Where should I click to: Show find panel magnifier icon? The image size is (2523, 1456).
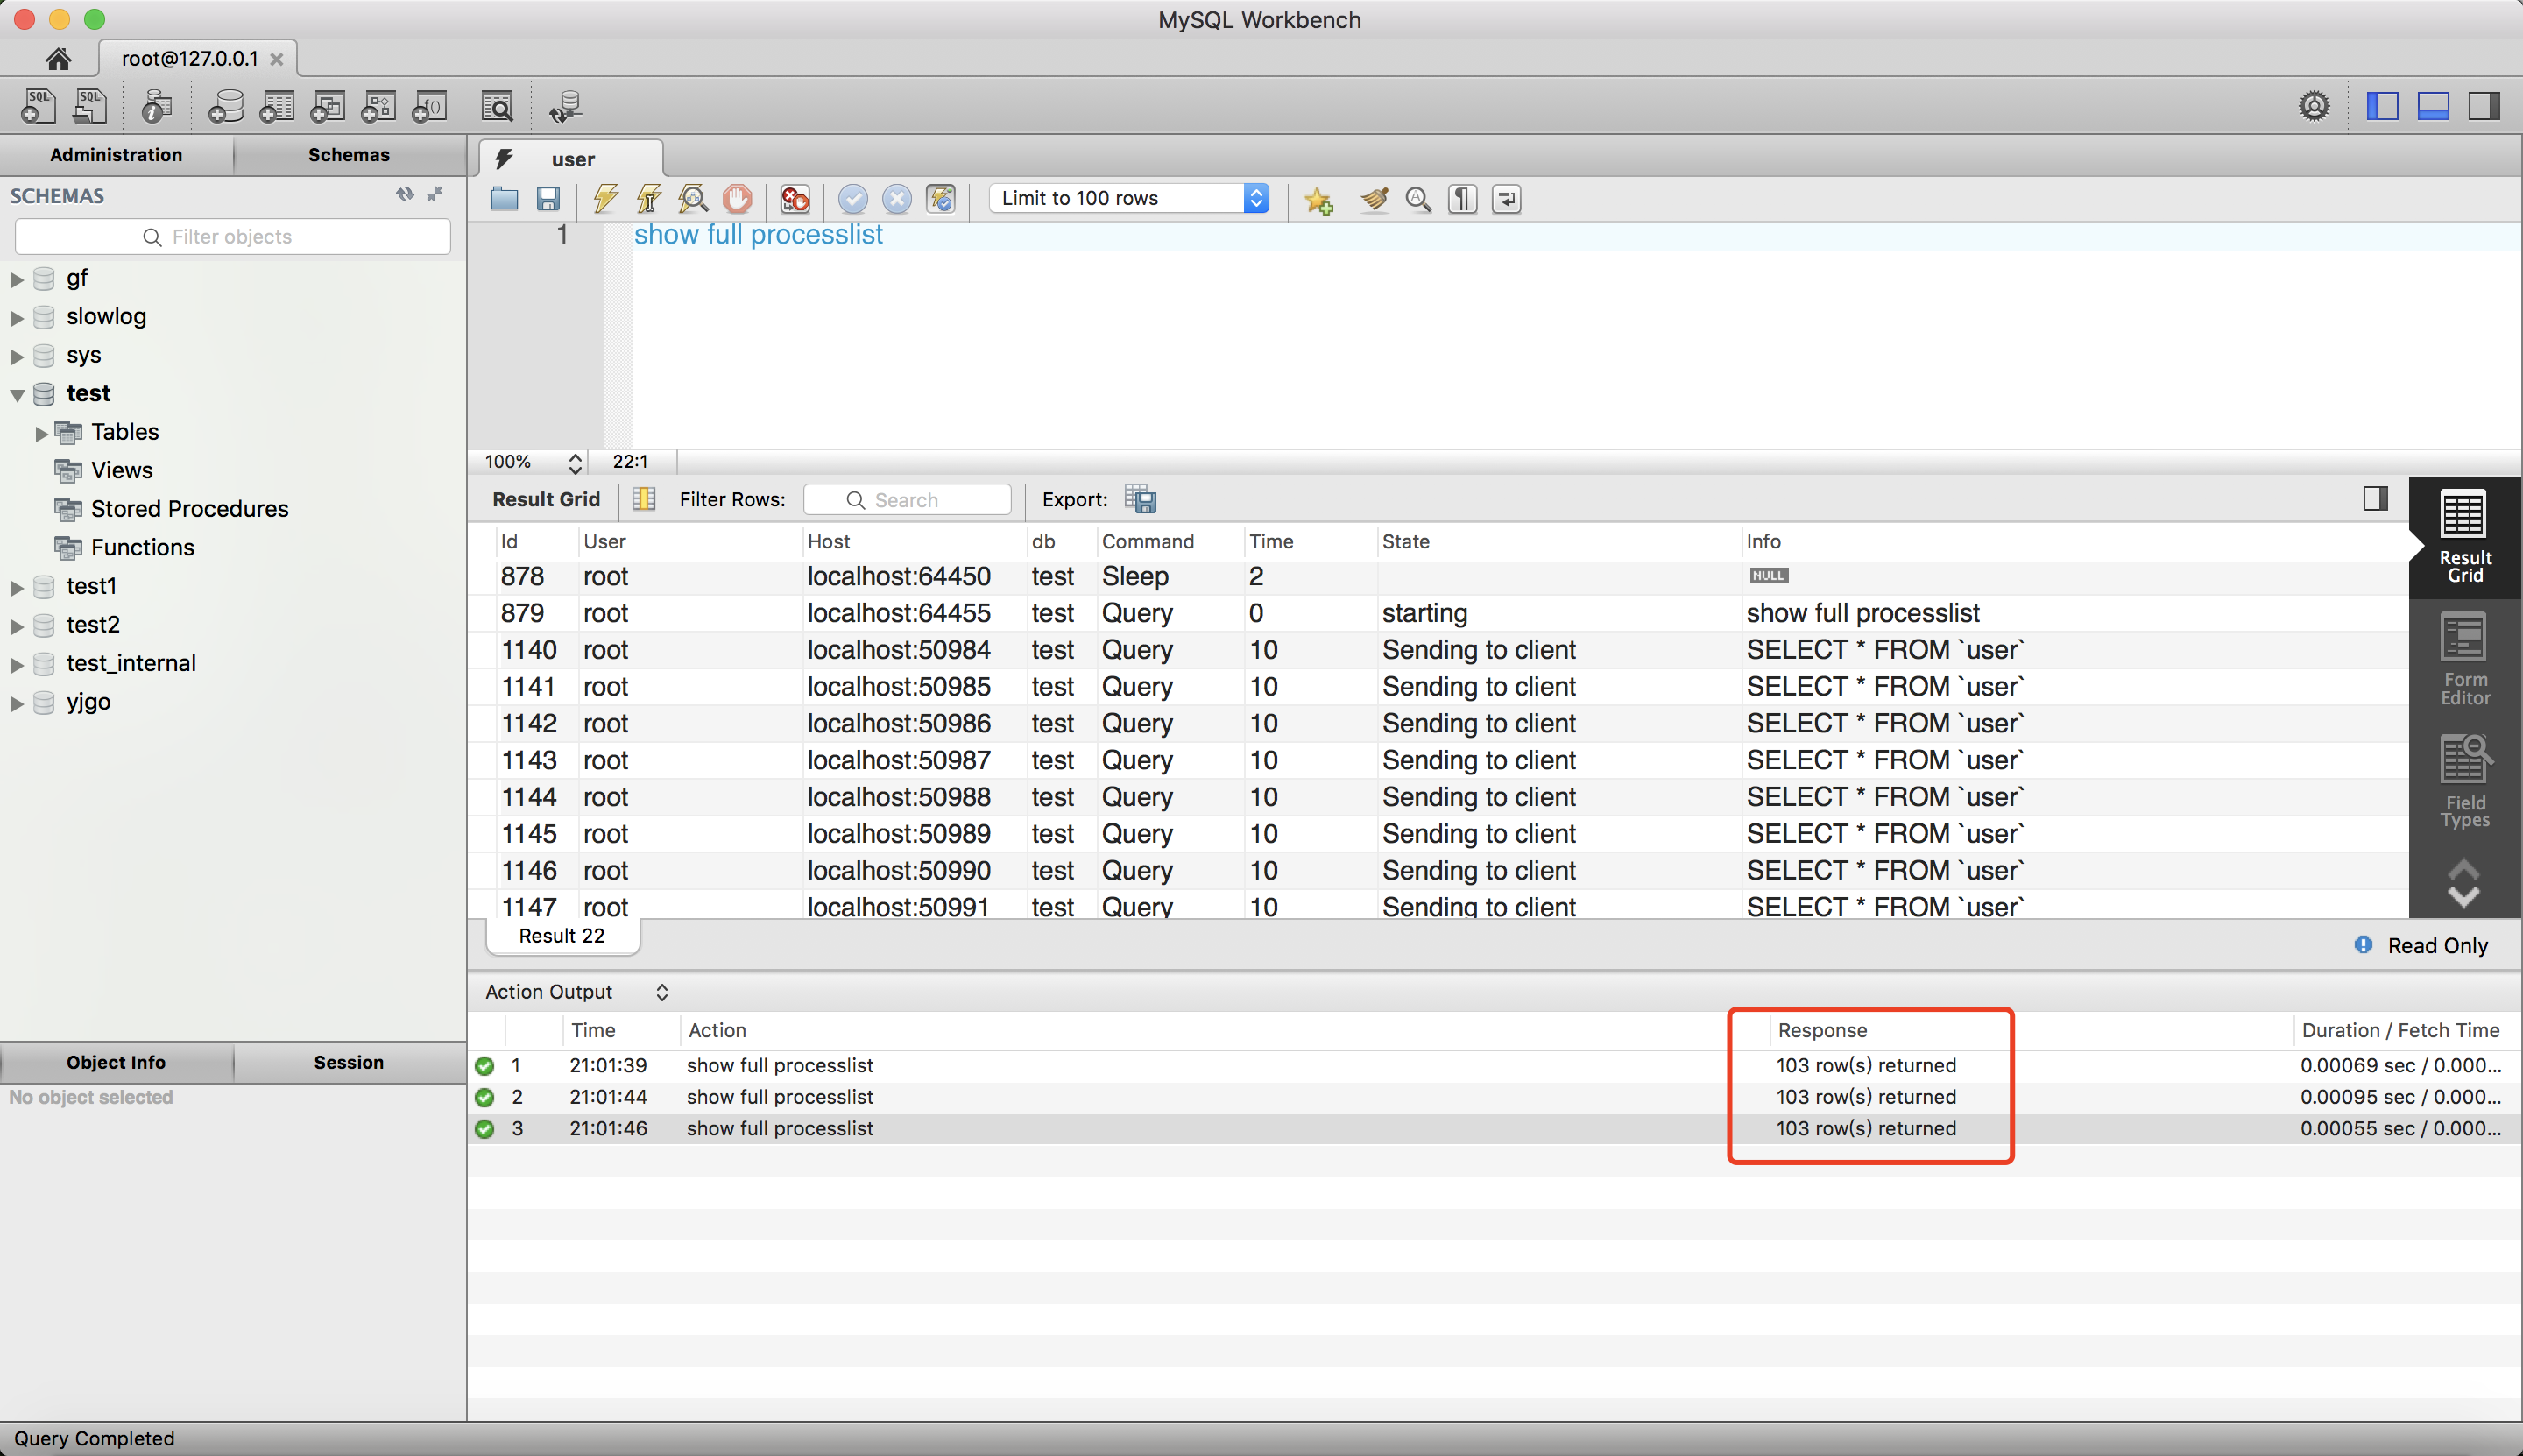[x=1418, y=198]
